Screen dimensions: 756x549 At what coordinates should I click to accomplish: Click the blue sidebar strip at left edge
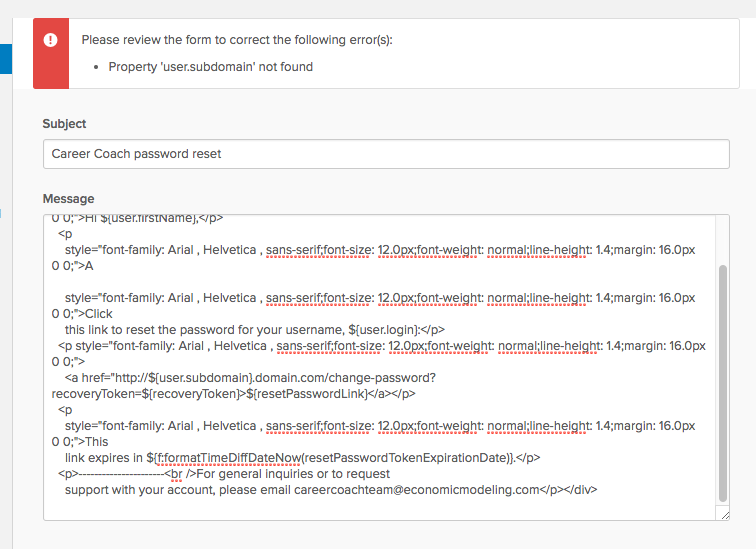pyautogui.click(x=5, y=58)
